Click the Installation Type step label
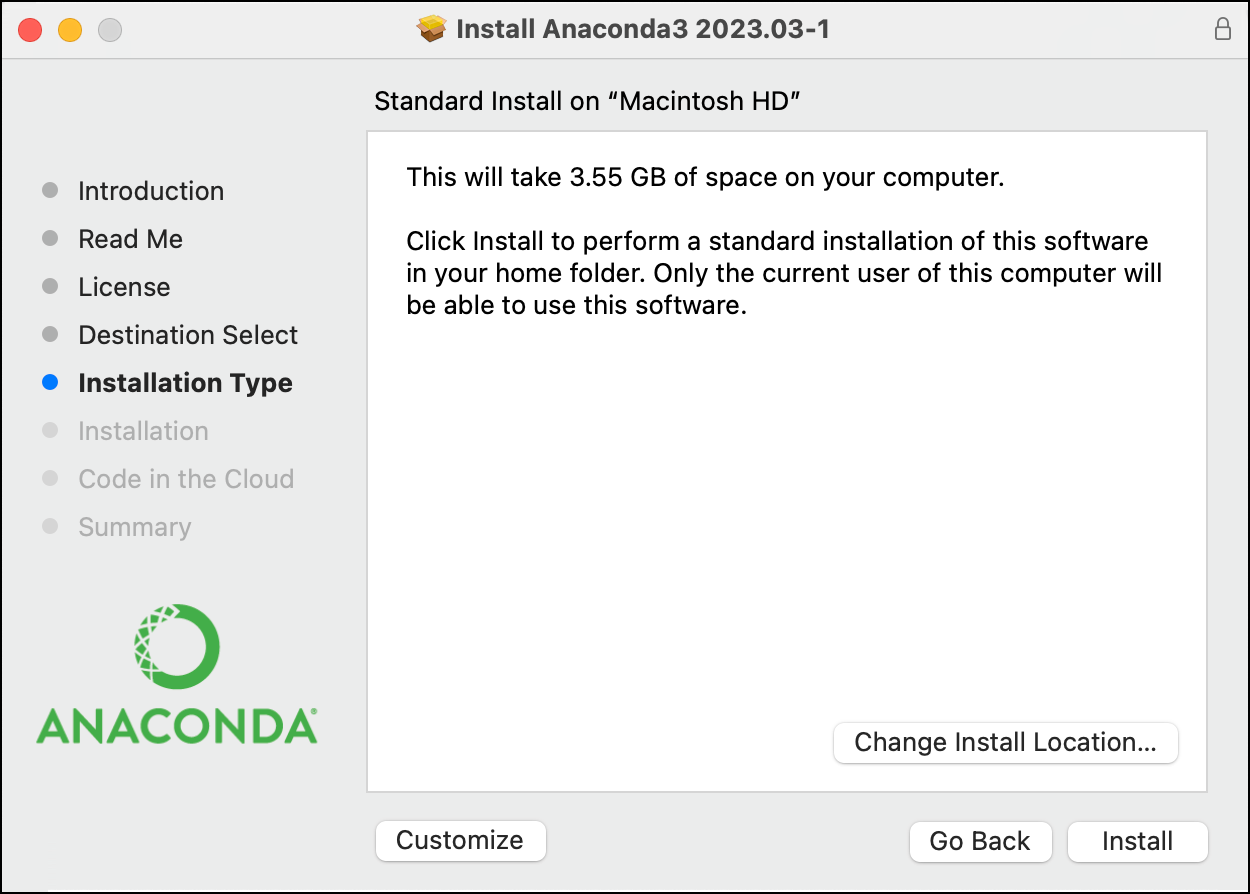The height and width of the screenshot is (894, 1250). (x=185, y=383)
